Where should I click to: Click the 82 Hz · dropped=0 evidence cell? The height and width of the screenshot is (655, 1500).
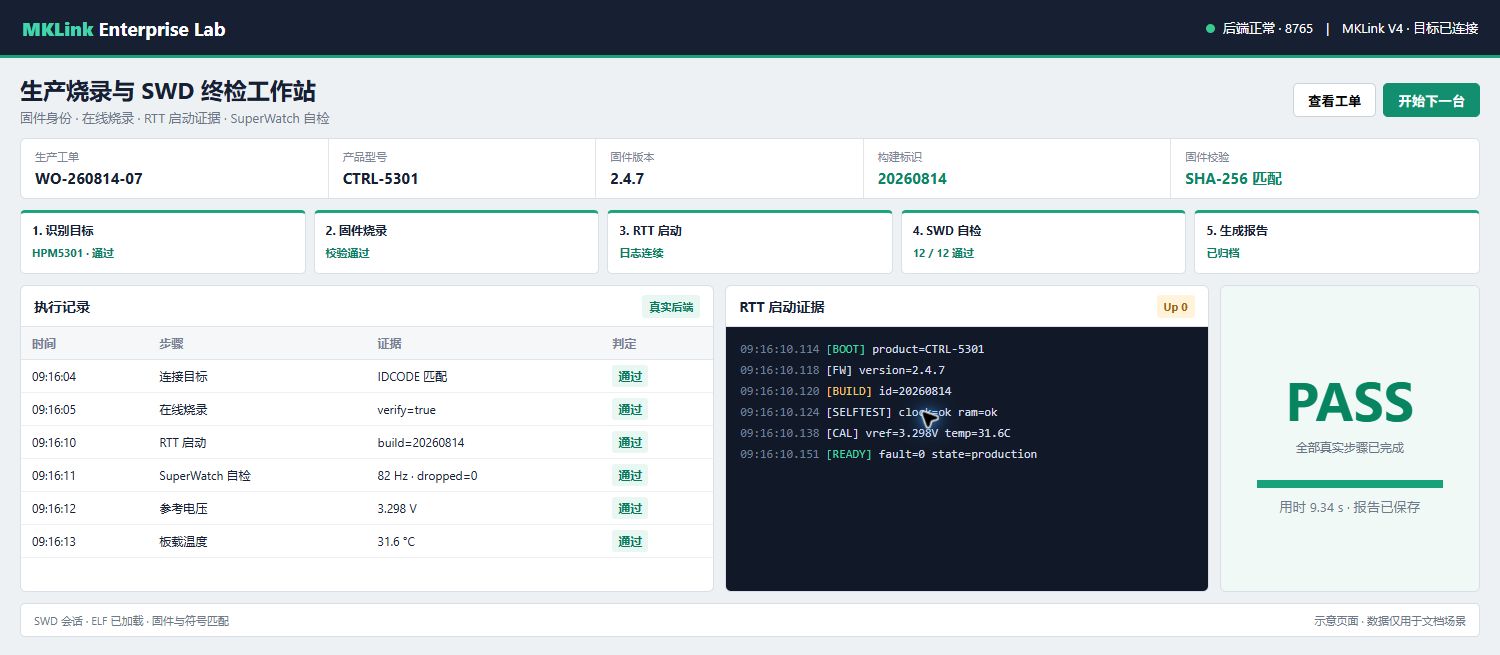(x=428, y=476)
